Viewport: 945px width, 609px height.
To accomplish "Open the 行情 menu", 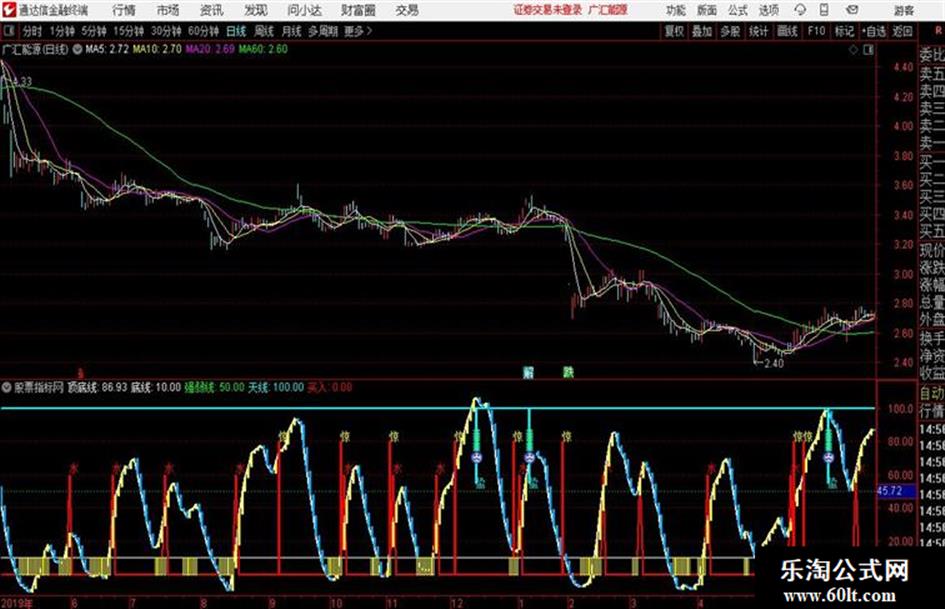I will click(124, 10).
